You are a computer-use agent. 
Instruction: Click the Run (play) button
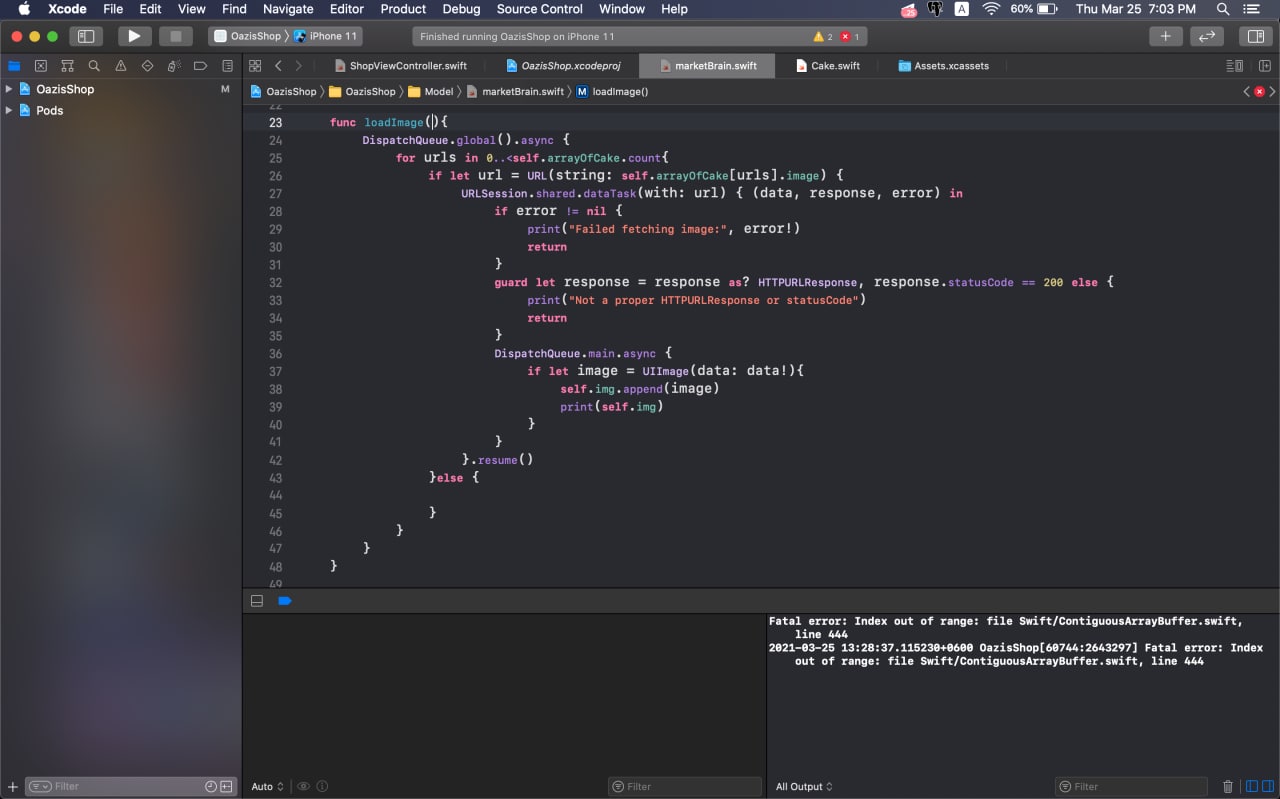coord(133,36)
